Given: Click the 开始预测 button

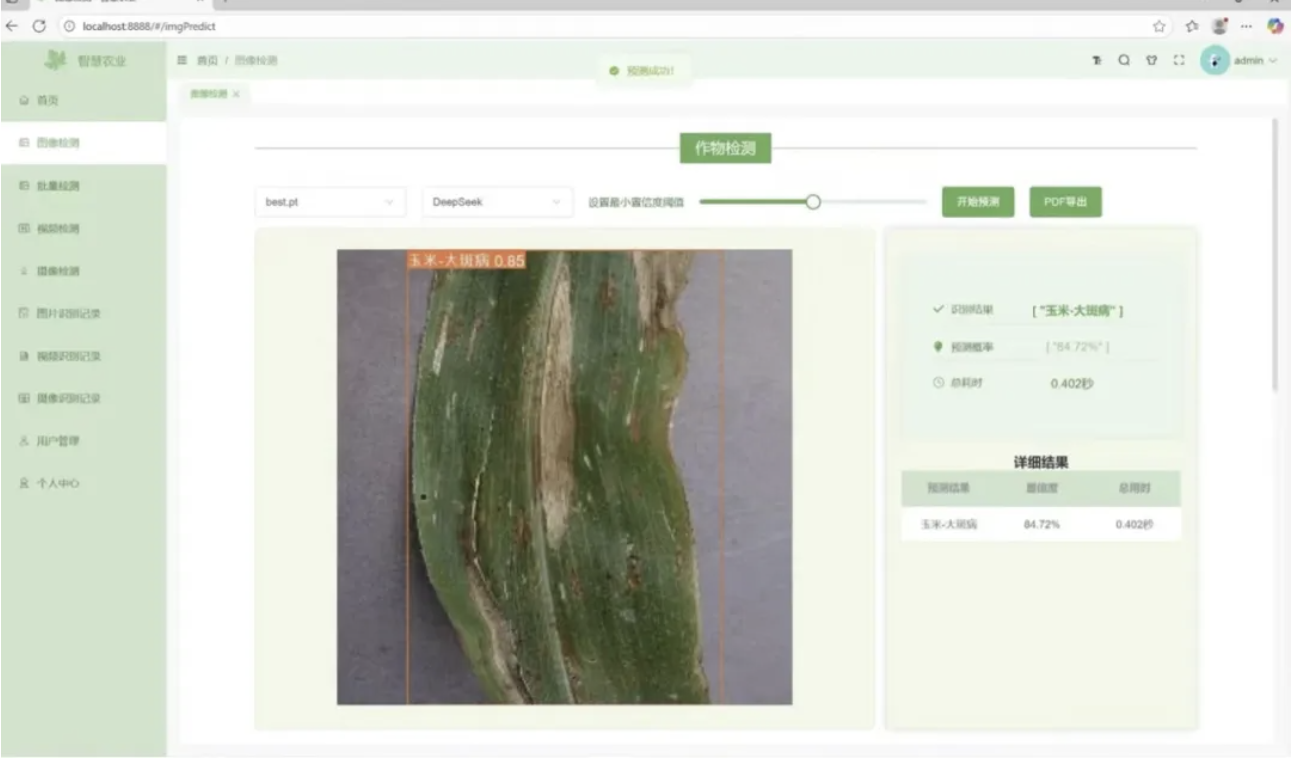Looking at the screenshot, I should click(977, 202).
